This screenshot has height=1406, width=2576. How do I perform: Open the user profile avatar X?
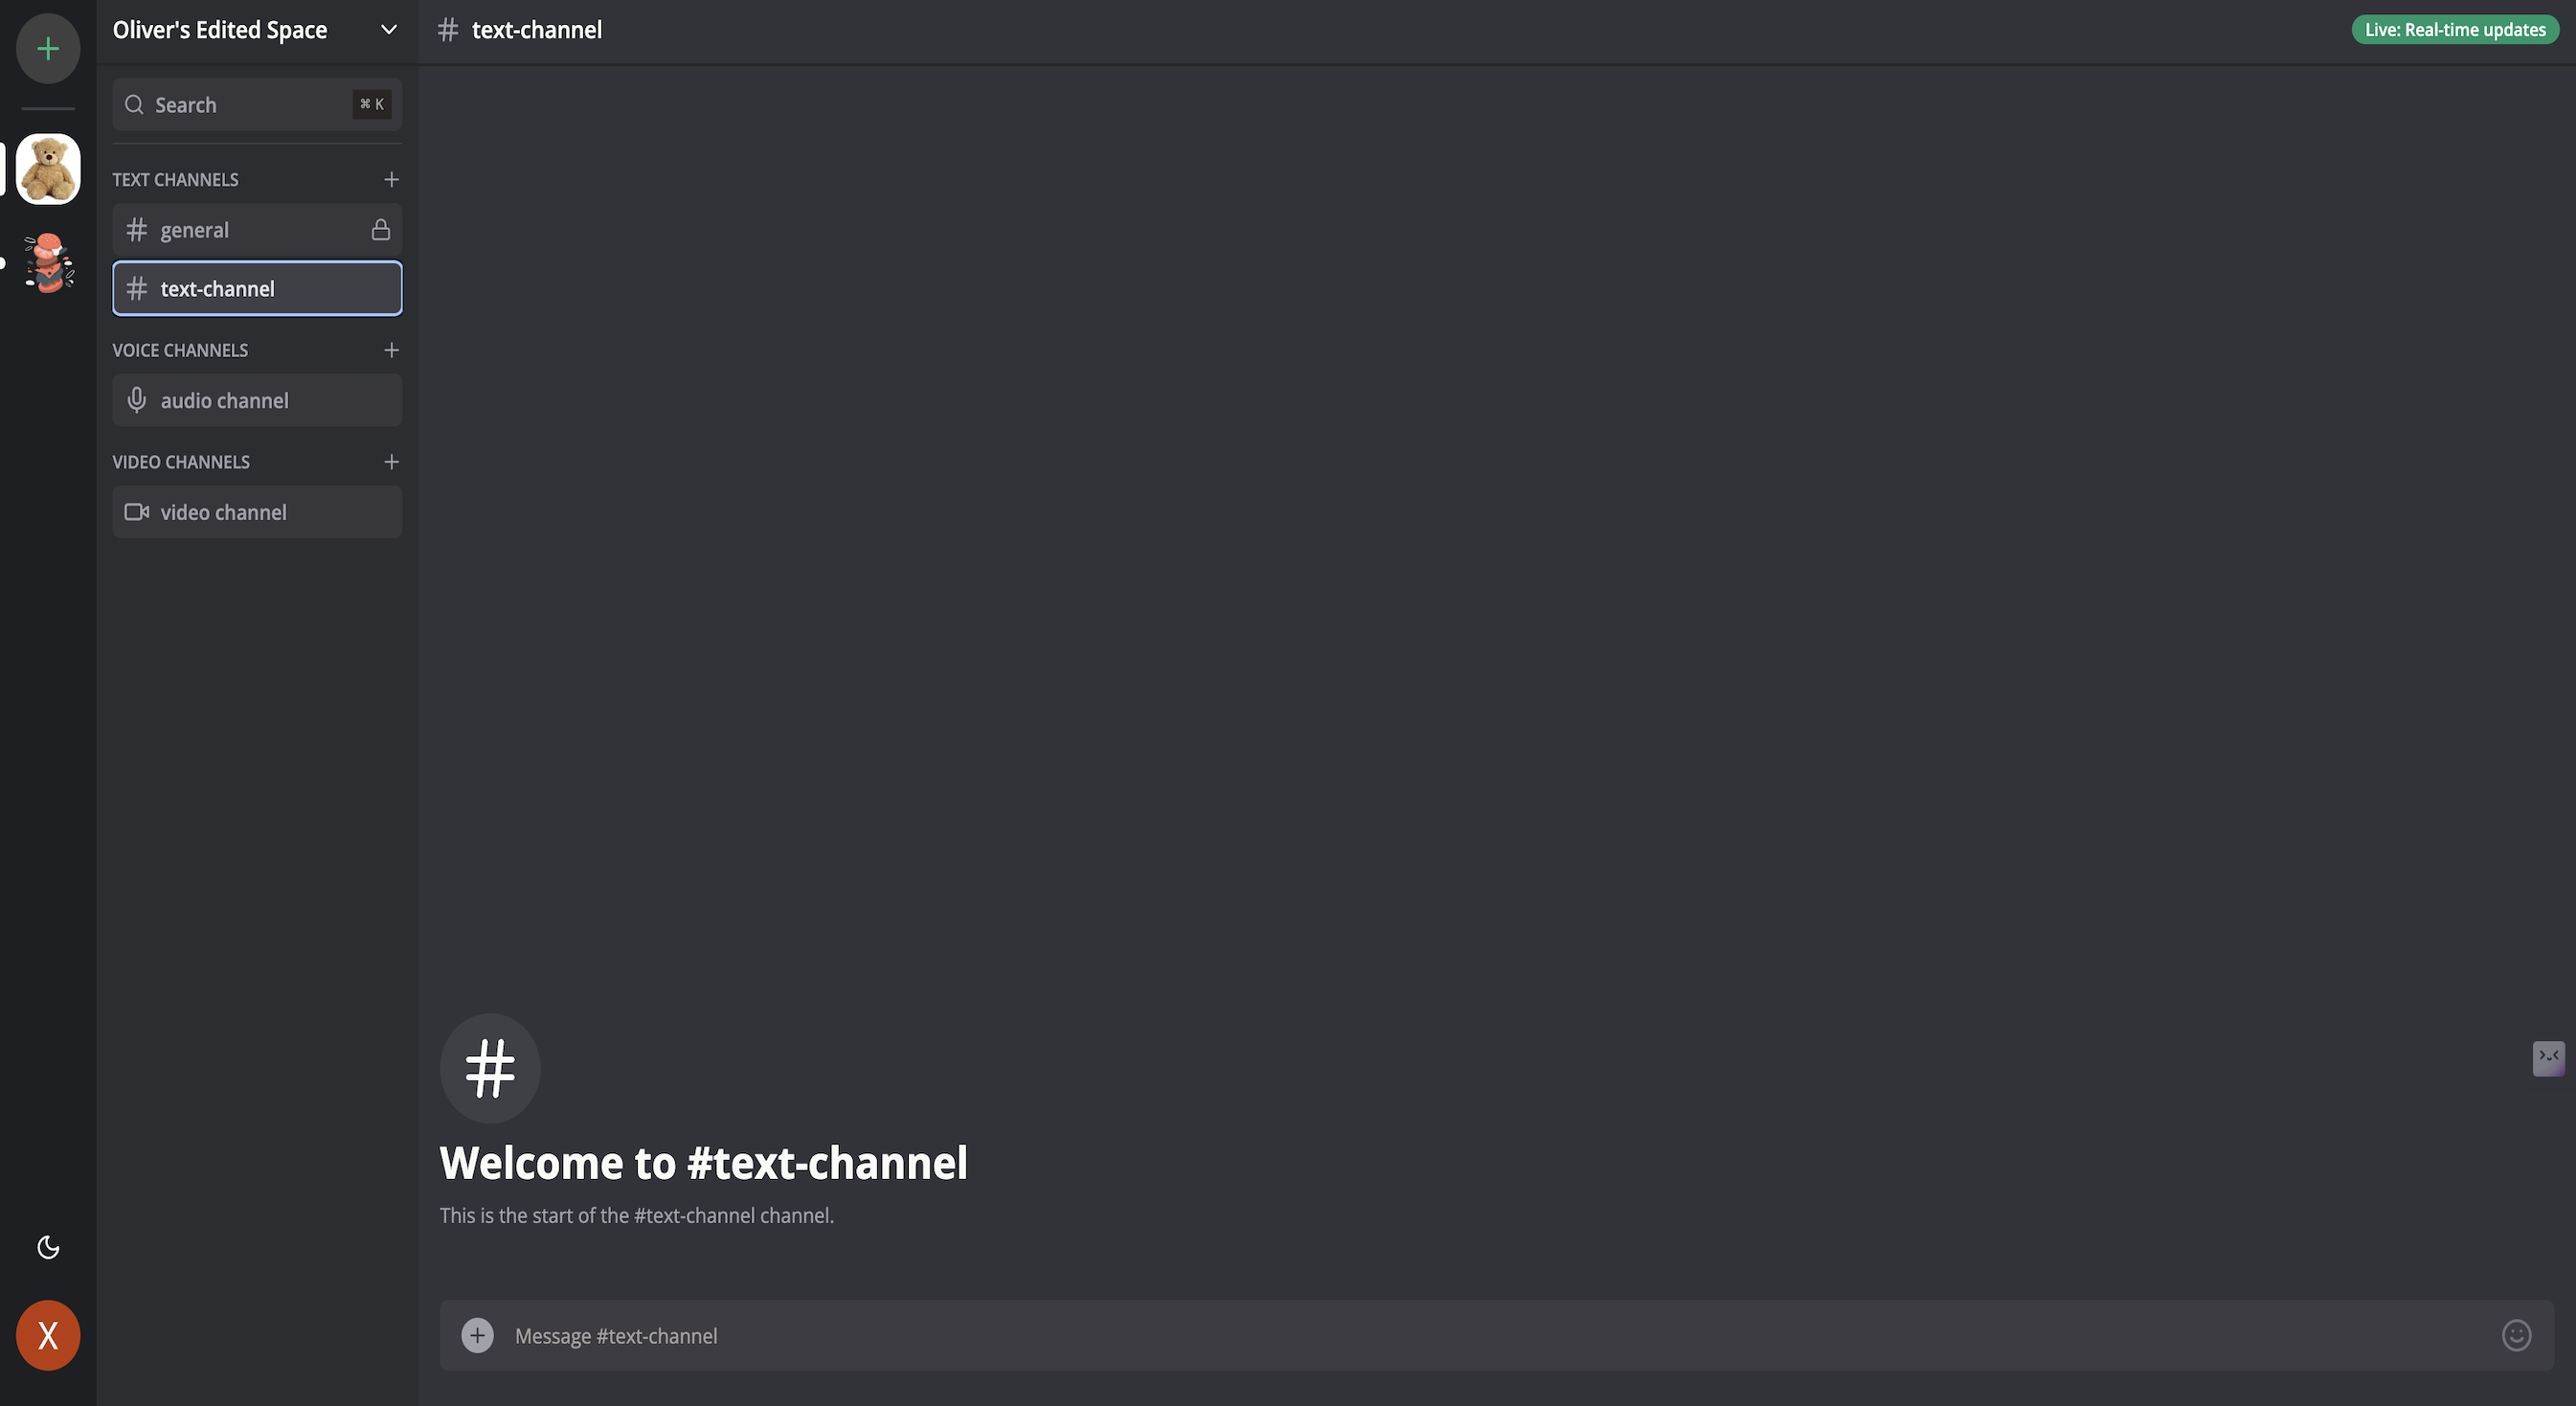[x=48, y=1335]
